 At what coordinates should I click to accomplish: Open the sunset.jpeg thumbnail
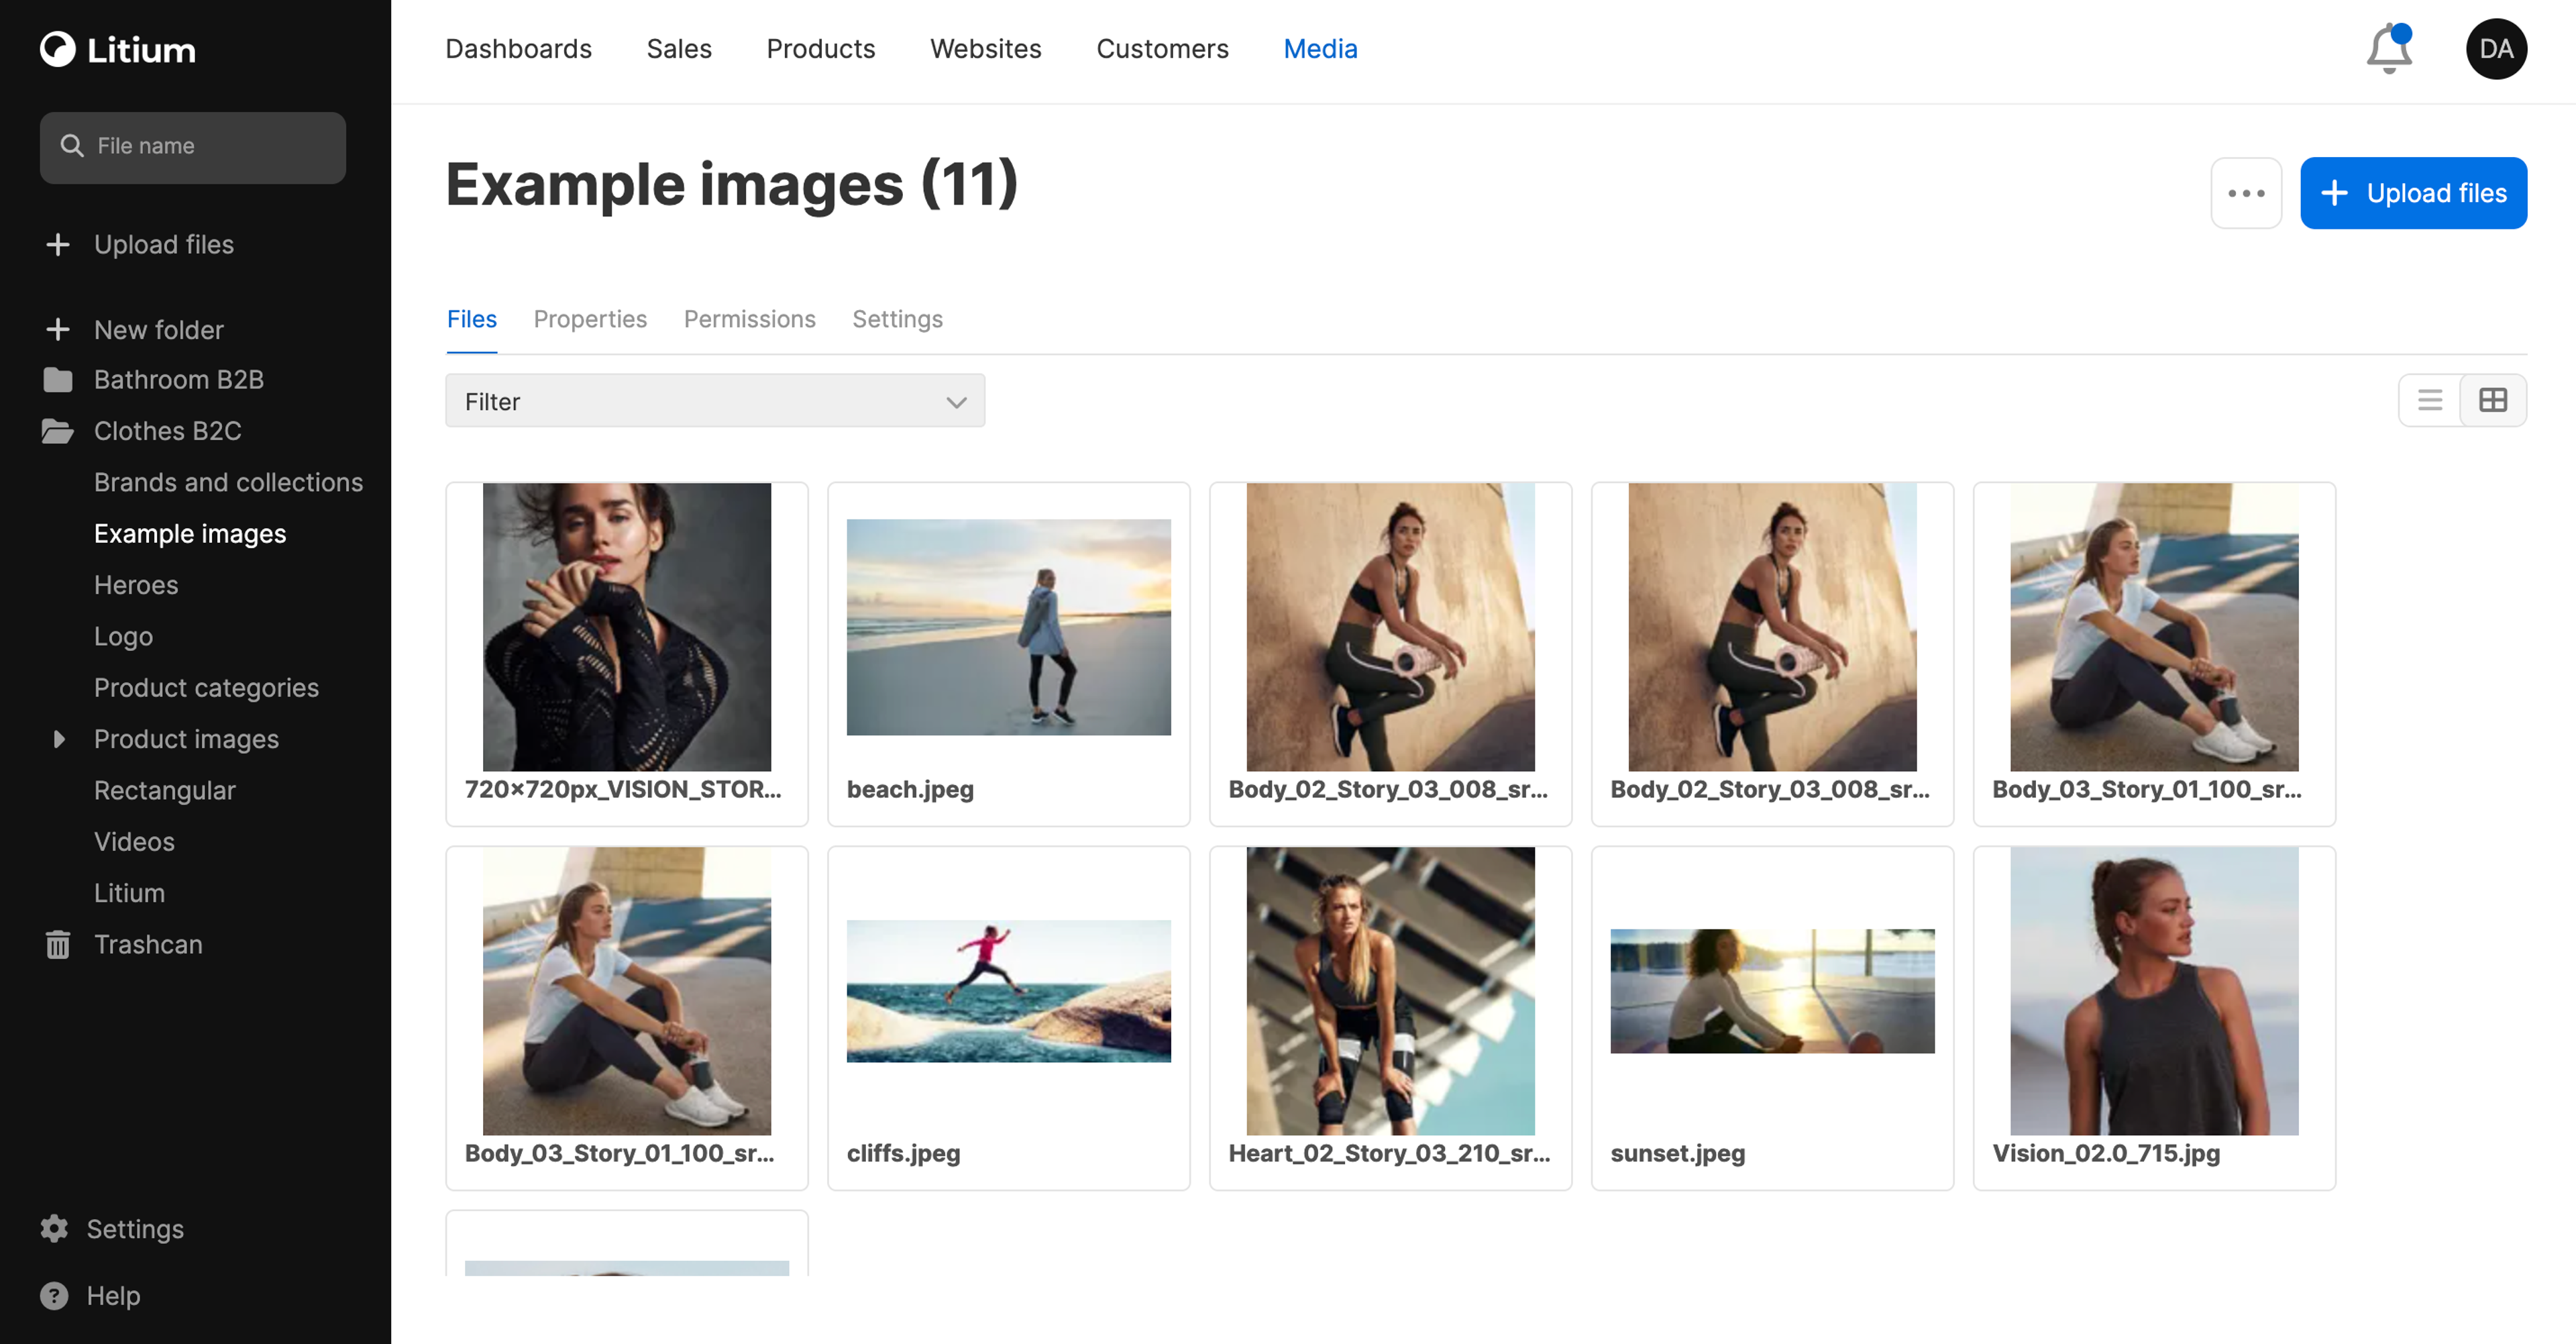1772,991
